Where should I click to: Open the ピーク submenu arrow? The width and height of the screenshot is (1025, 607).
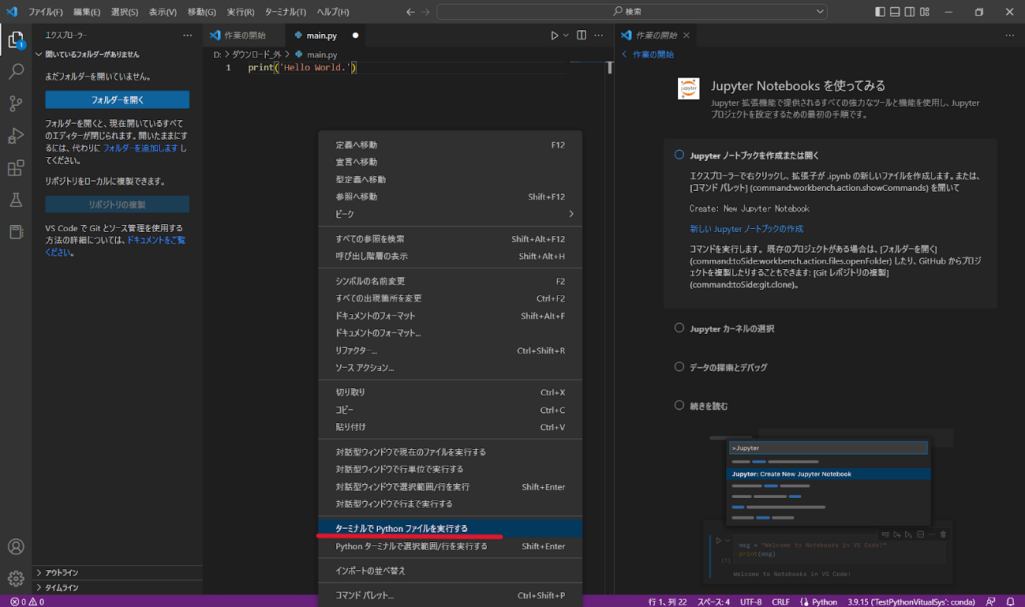(x=571, y=214)
